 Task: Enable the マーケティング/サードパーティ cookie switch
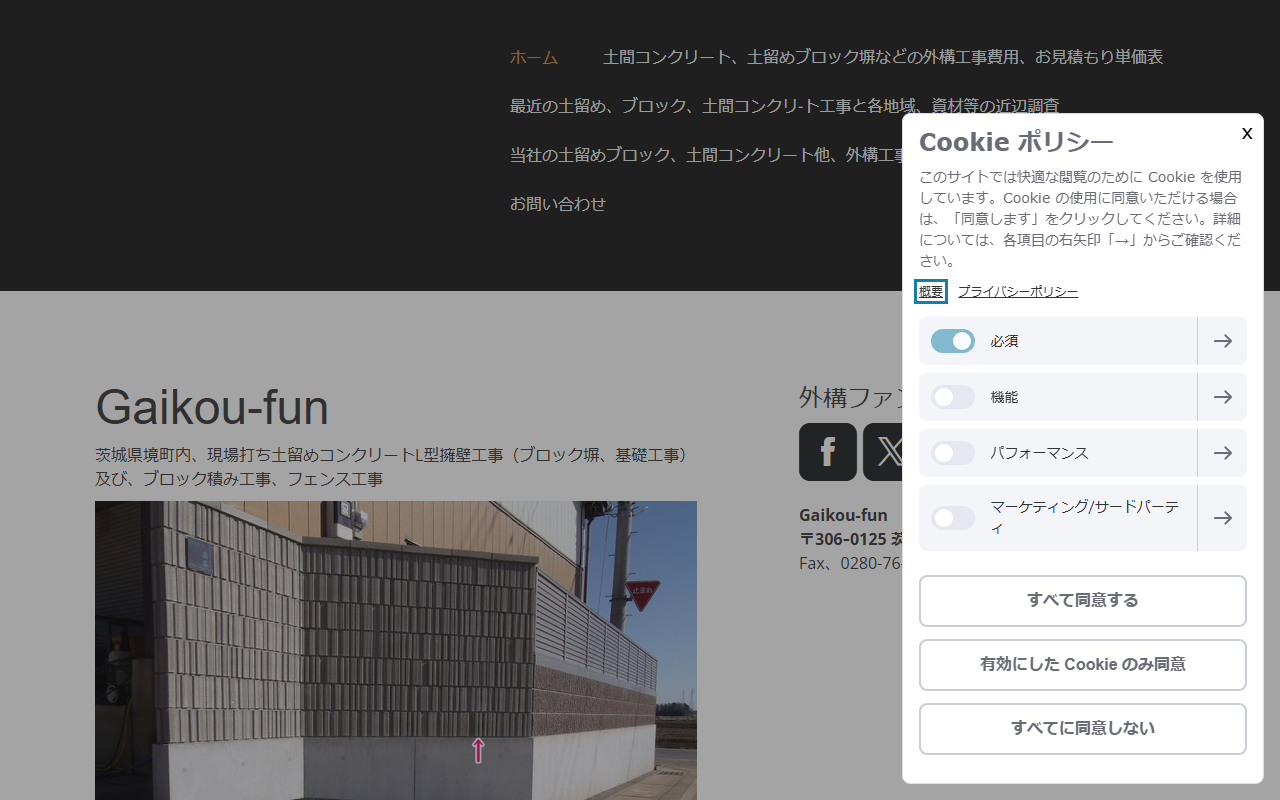click(x=953, y=518)
